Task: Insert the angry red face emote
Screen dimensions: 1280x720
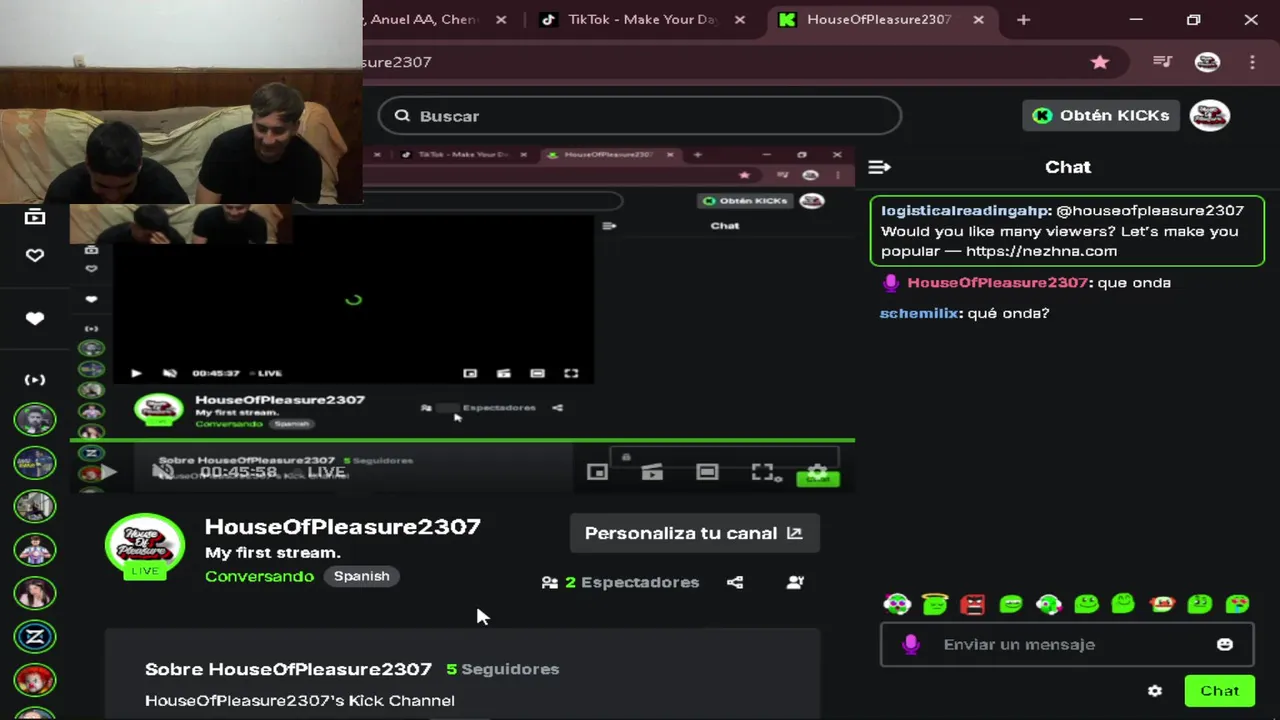Action: tap(972, 604)
